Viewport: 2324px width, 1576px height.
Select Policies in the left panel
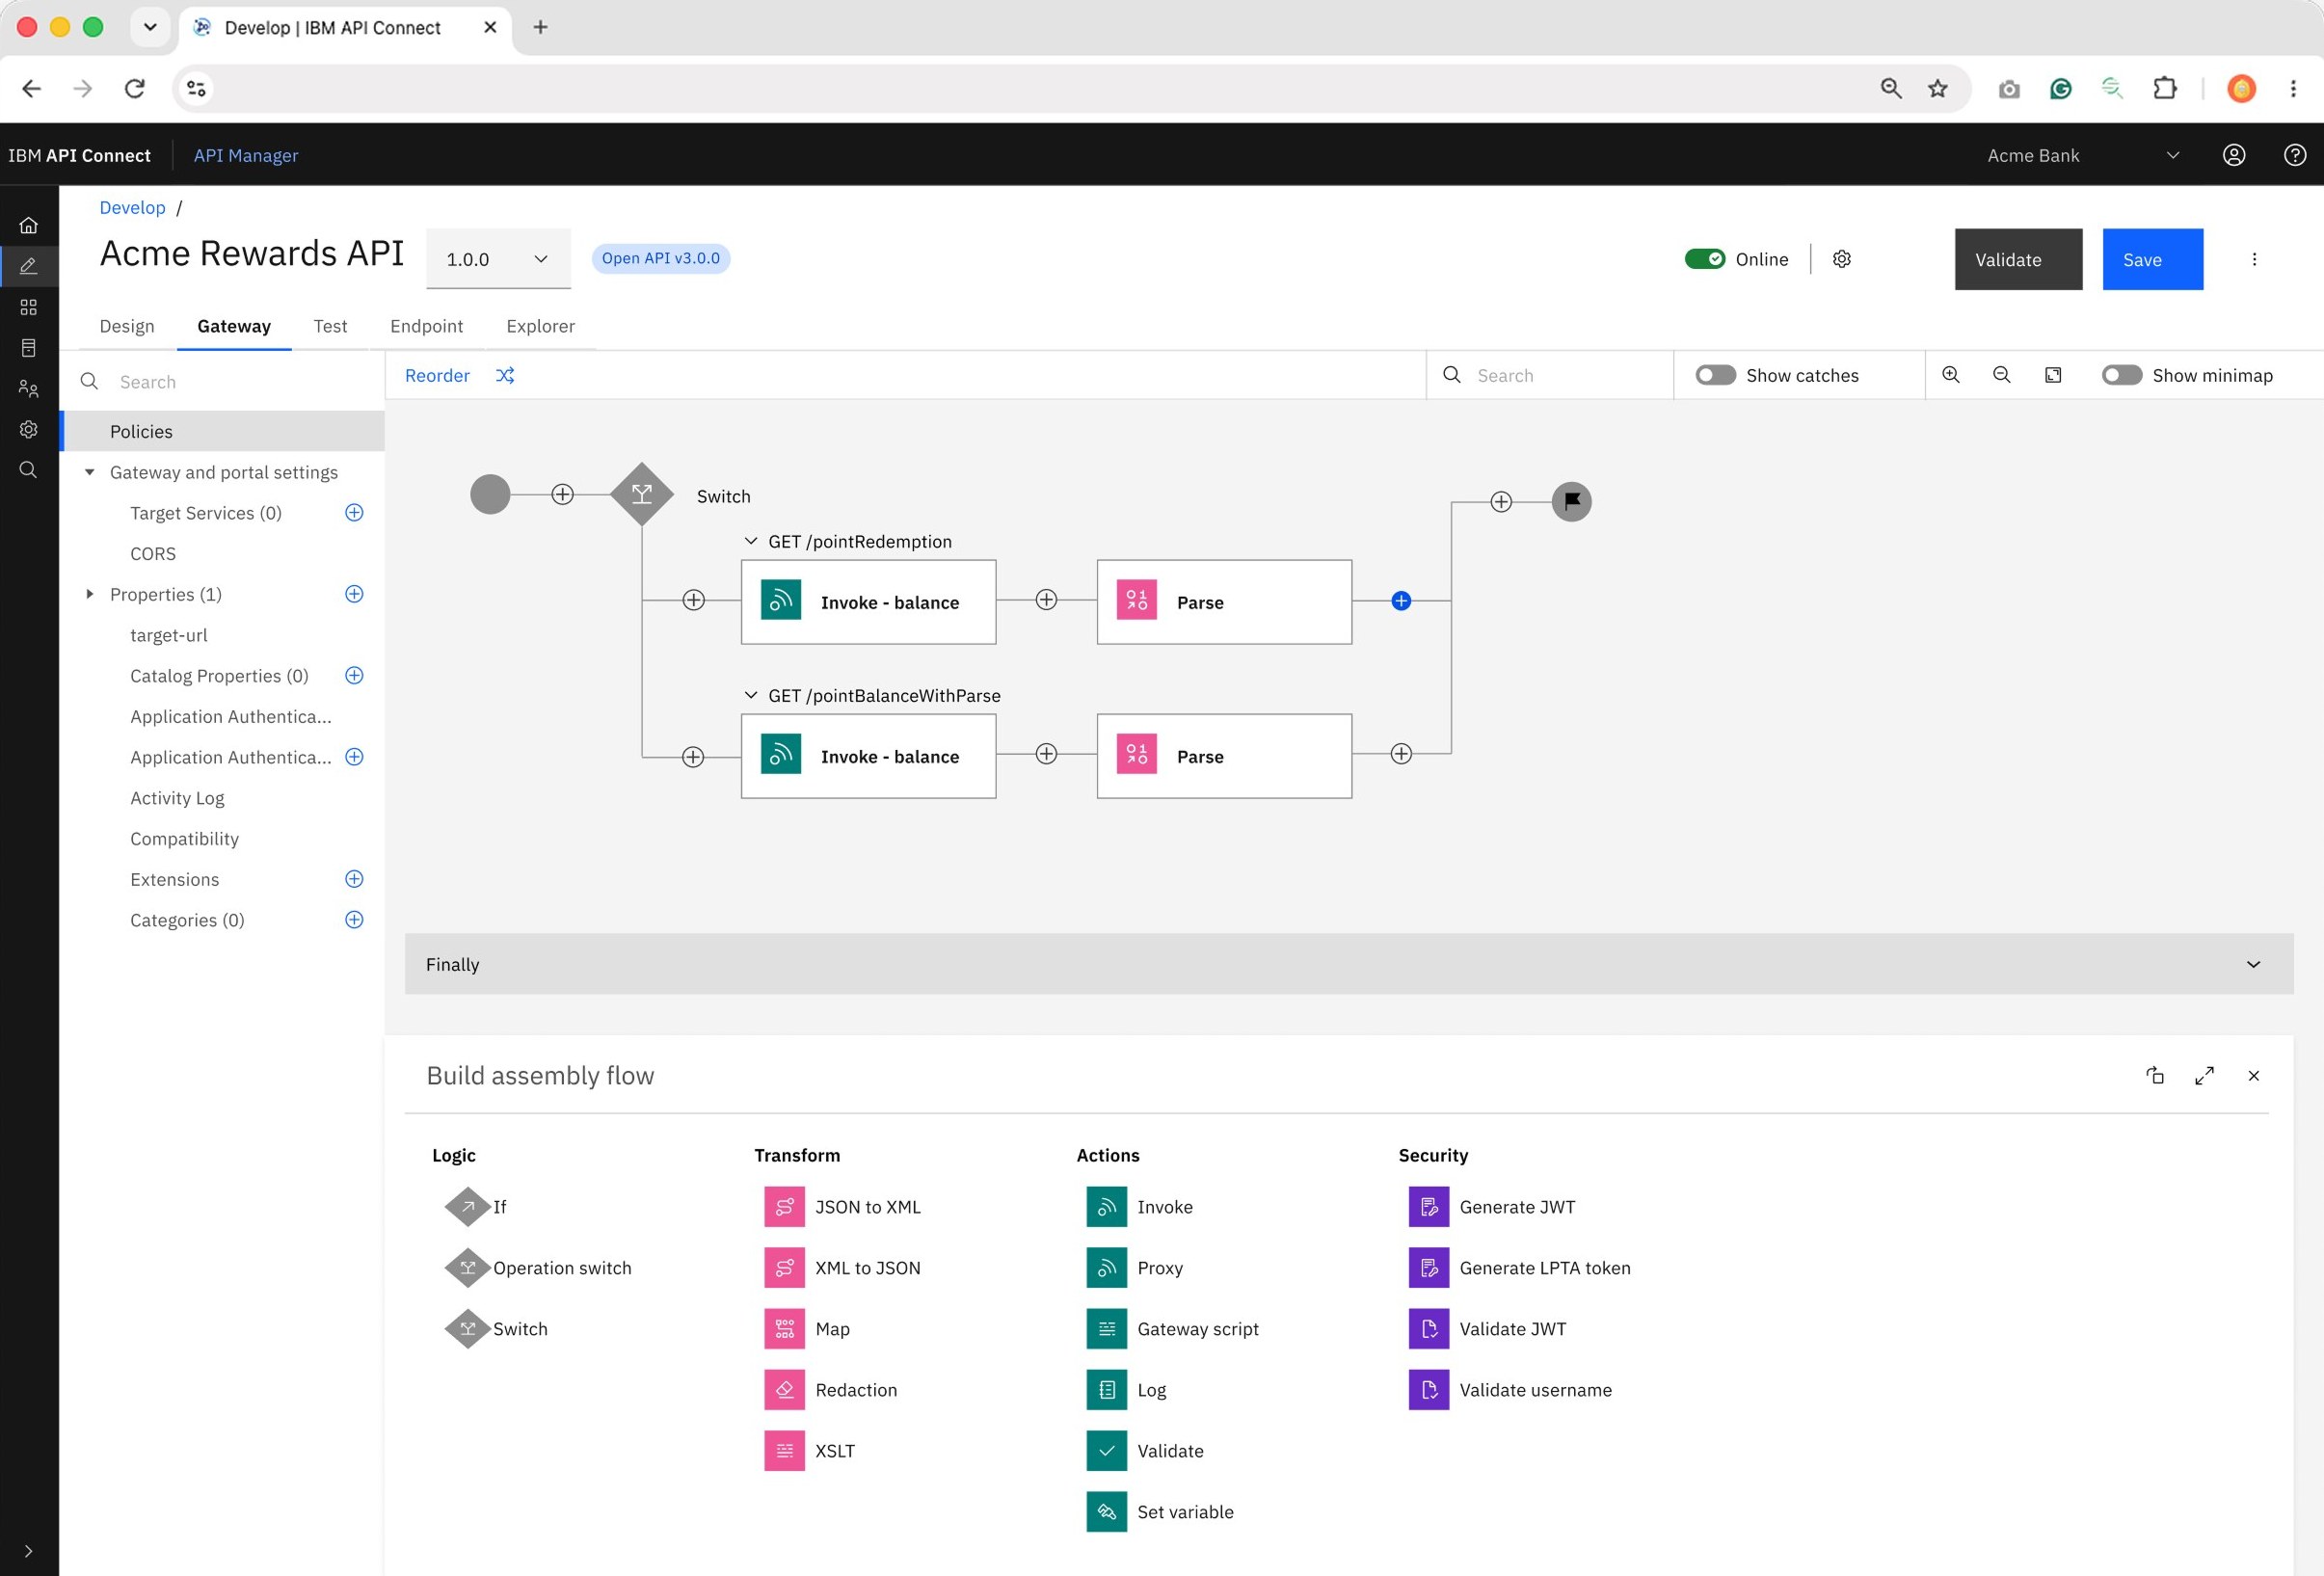click(222, 431)
